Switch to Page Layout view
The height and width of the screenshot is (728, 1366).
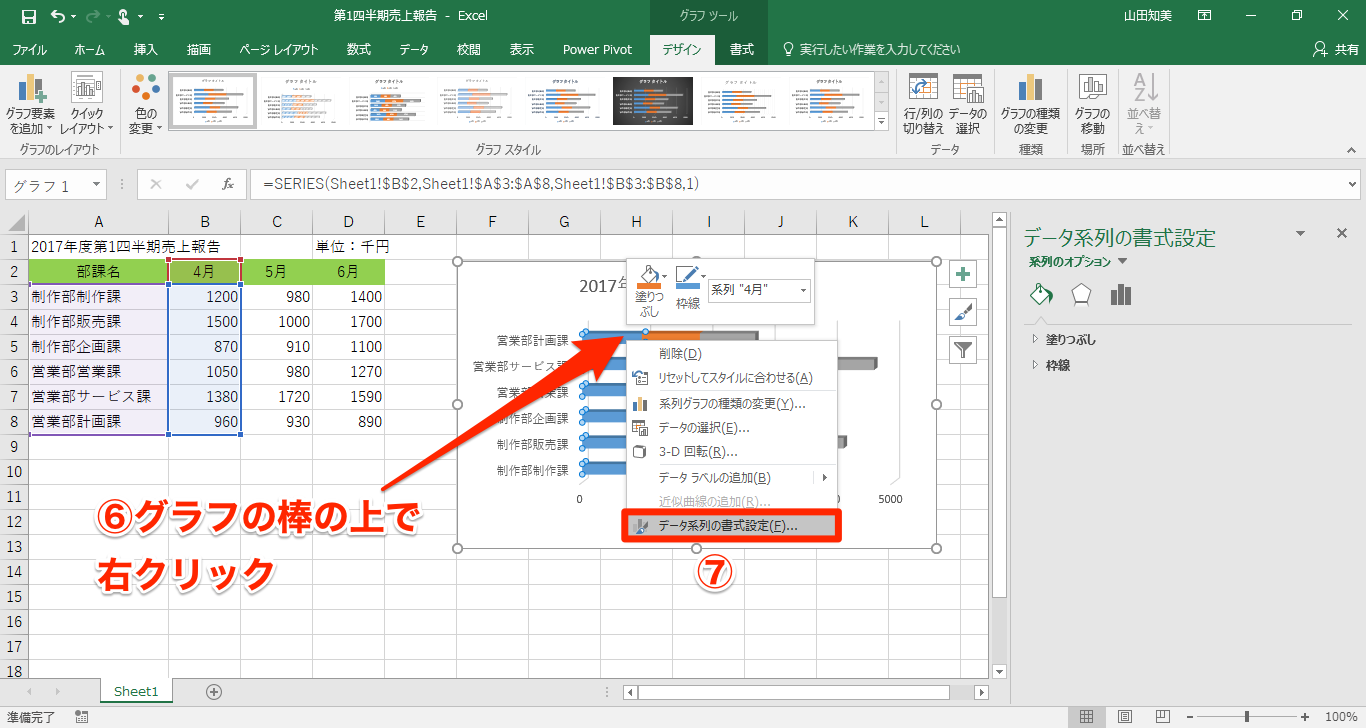tap(1127, 717)
